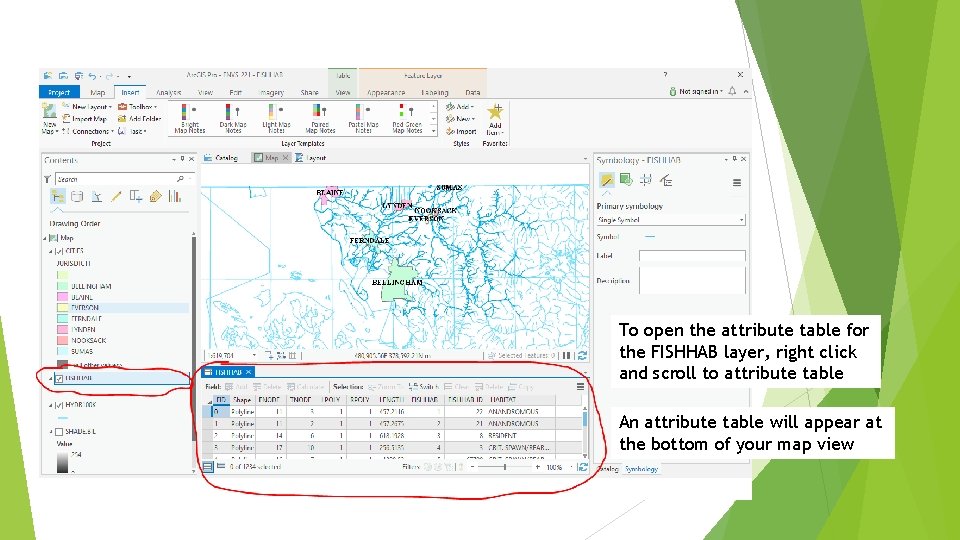
Task: Refresh the map view
Action: (582, 355)
